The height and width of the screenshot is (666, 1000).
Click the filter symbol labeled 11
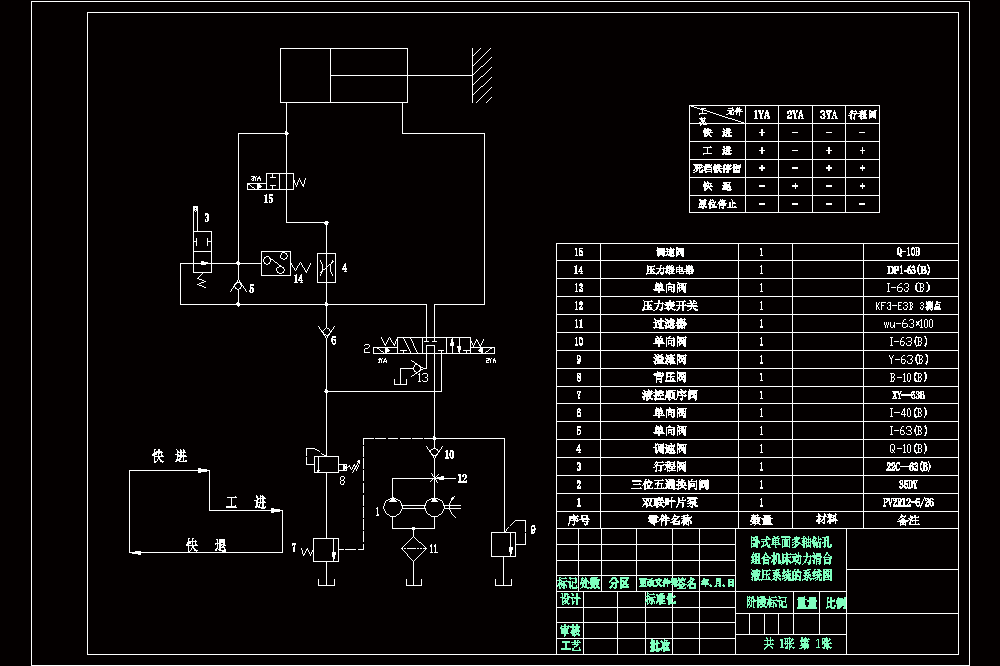click(x=414, y=548)
